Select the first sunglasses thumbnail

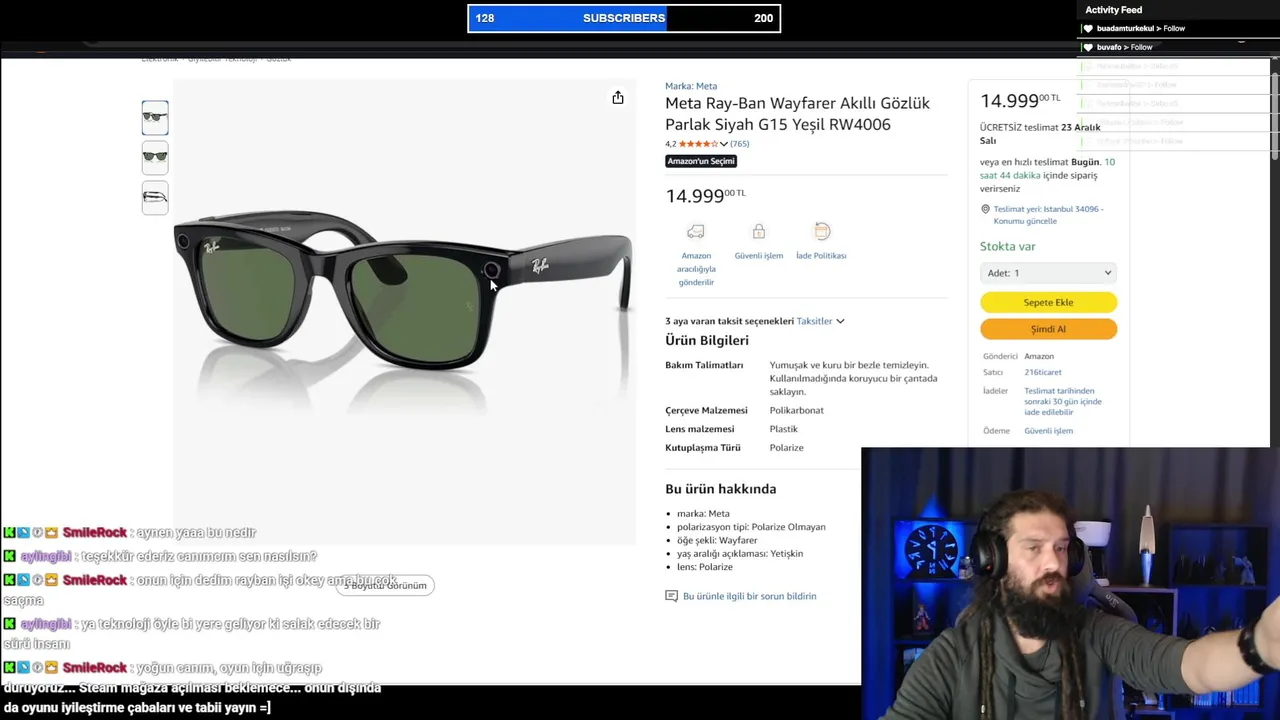[x=155, y=118]
